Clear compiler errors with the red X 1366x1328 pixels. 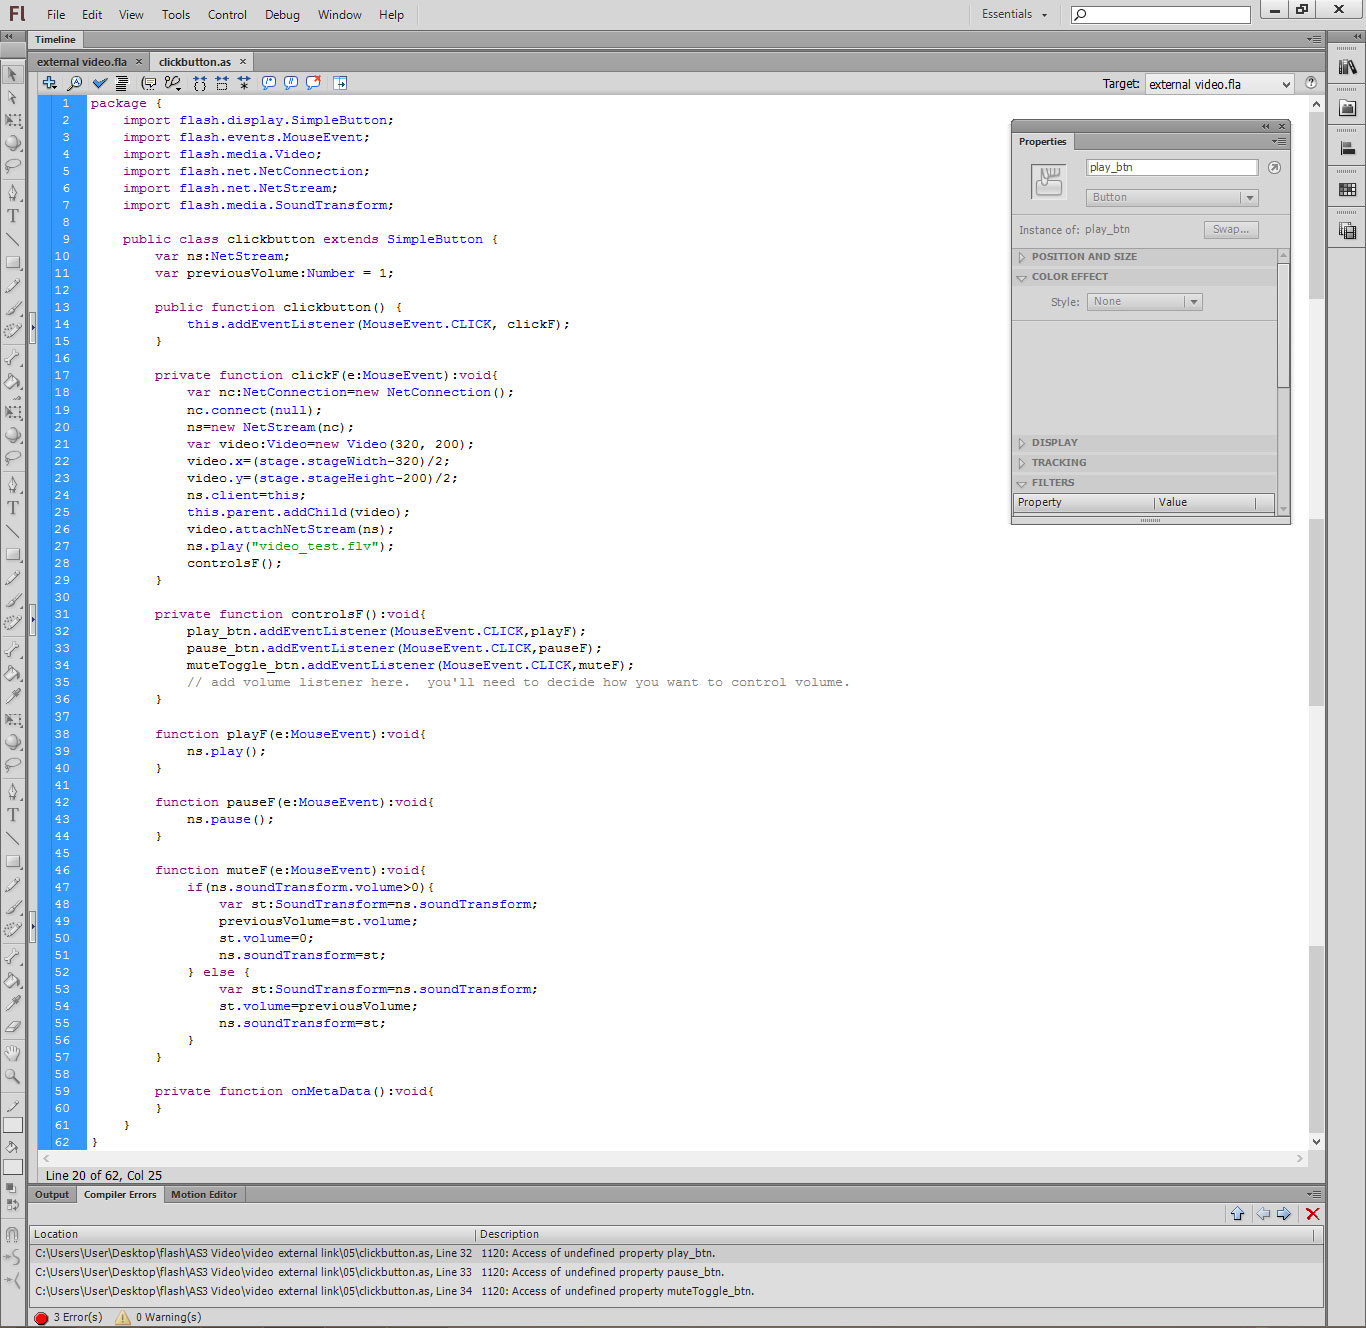1313,1214
